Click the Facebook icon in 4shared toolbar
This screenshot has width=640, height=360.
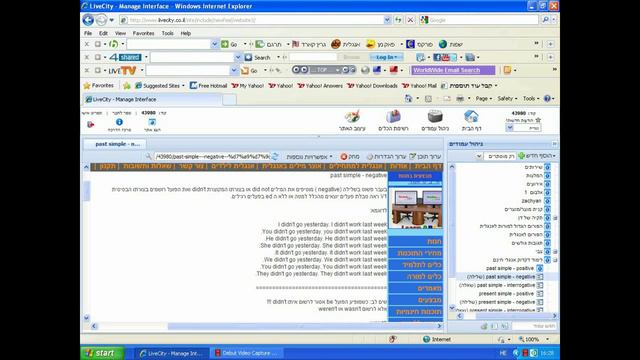coord(437,58)
